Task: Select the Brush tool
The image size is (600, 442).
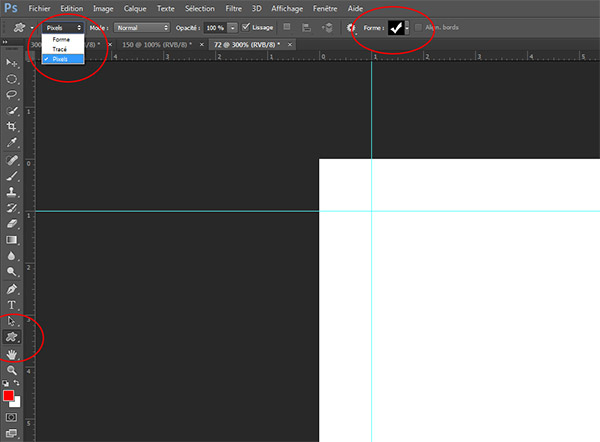Action: (x=11, y=176)
